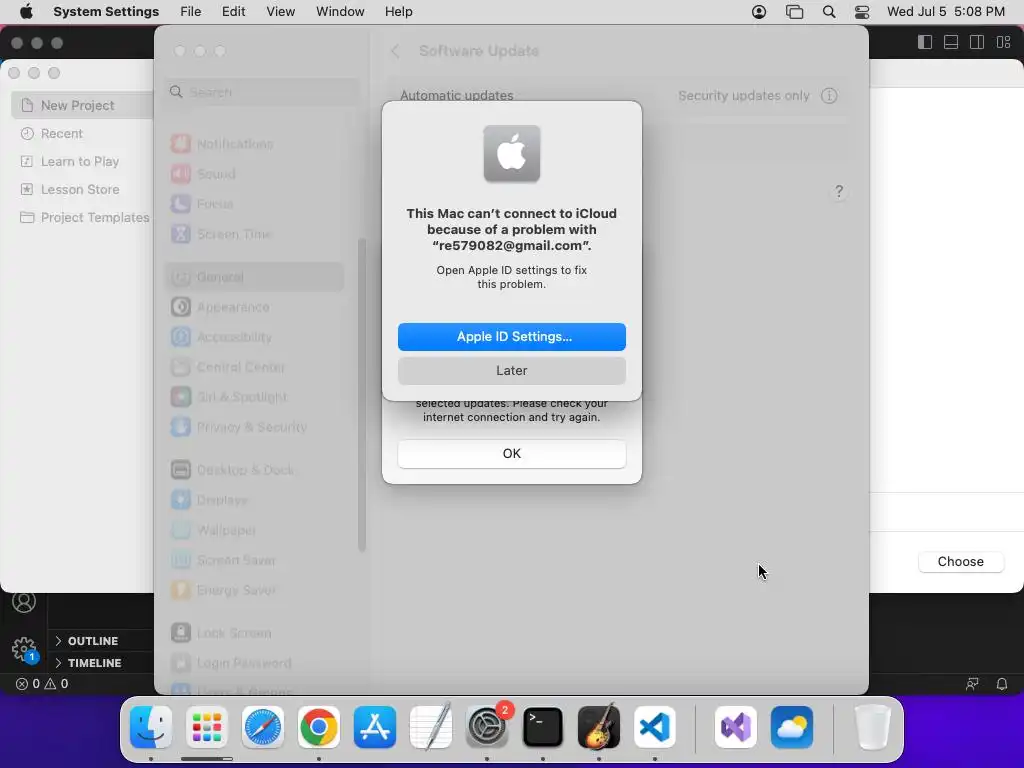Select New Project in GarageBand sidebar
This screenshot has width=1024, height=768.
tap(82, 105)
